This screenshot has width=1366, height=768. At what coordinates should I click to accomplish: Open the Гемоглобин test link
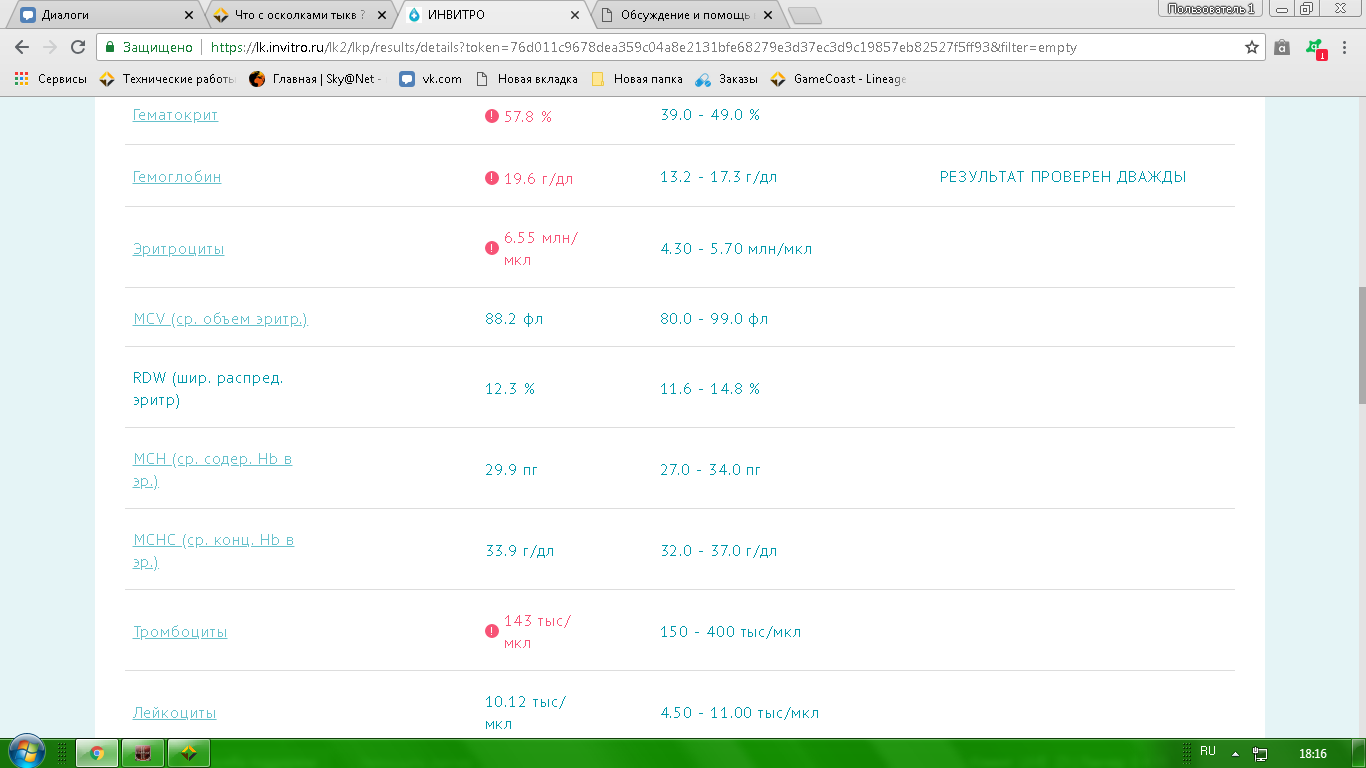177,177
